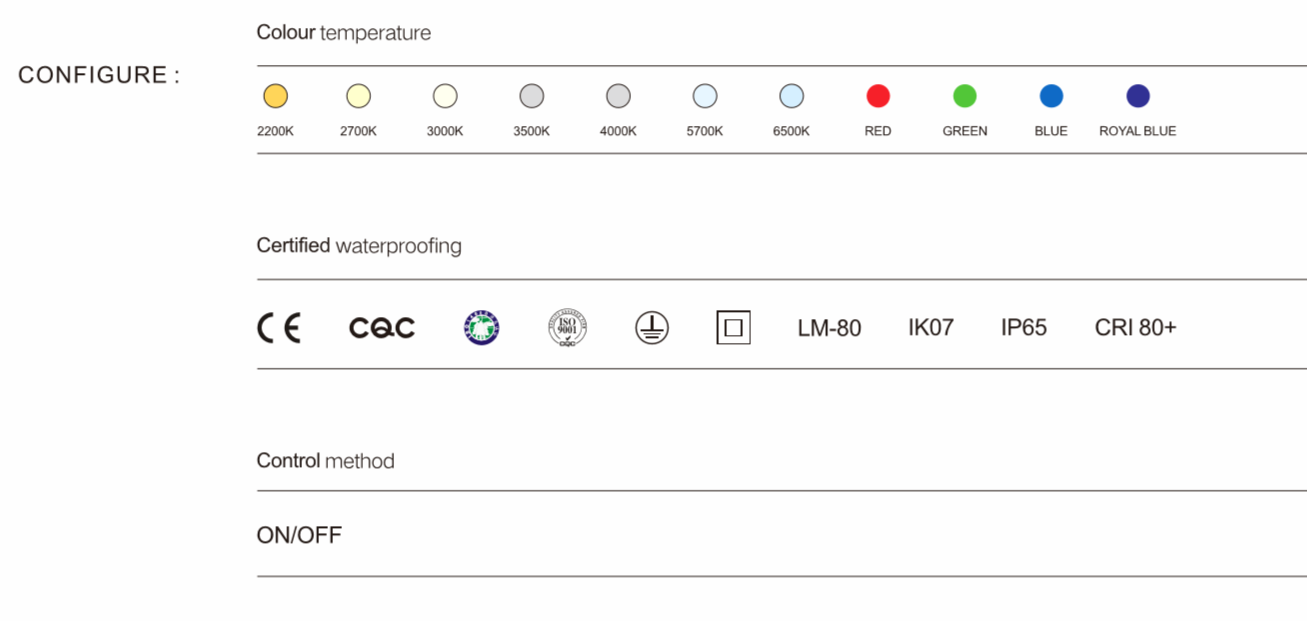Click the ISO 9001 certification seal
1307x621 pixels.
(567, 328)
